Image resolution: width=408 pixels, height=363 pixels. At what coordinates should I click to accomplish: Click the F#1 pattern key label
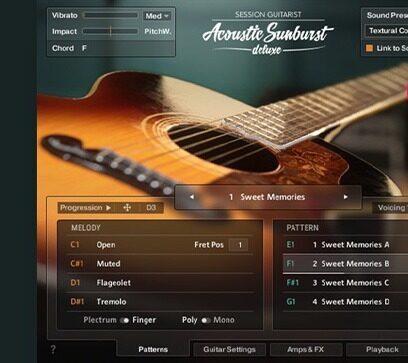pos(293,283)
